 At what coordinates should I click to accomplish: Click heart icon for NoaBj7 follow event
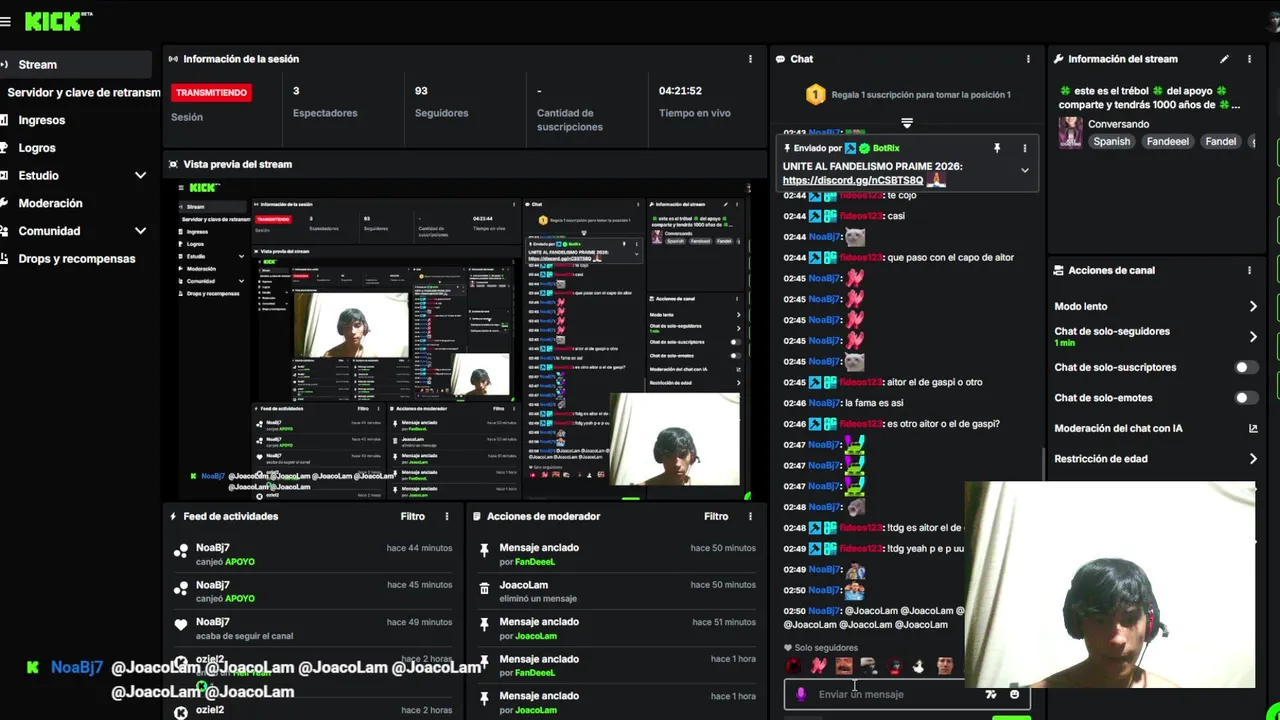[181, 625]
